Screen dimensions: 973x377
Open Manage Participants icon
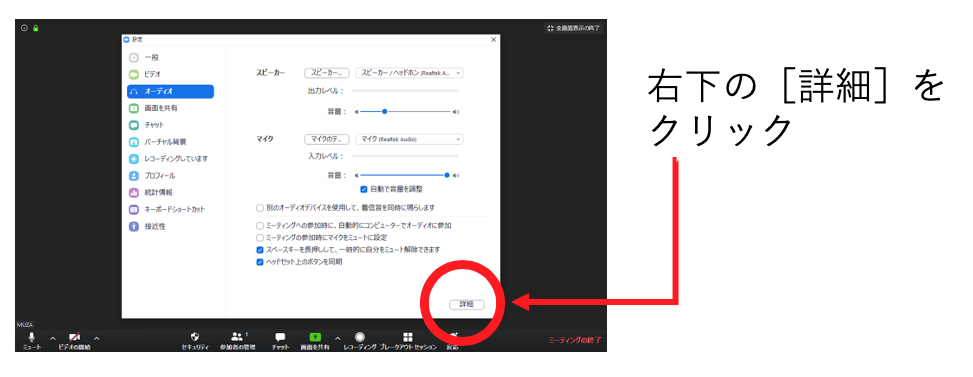(237, 337)
